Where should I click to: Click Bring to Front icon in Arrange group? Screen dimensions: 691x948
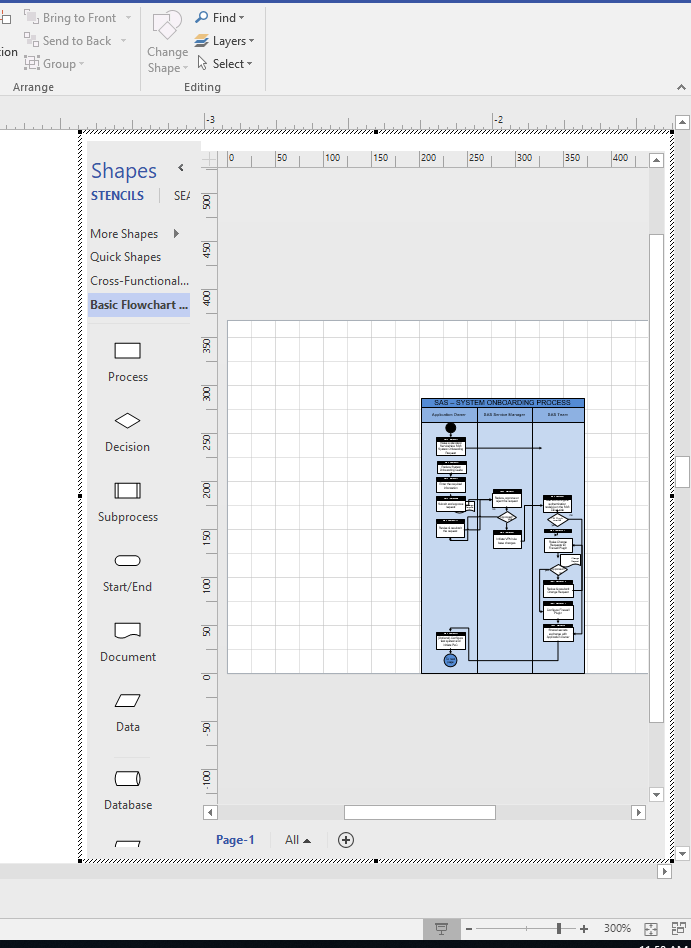click(31, 17)
